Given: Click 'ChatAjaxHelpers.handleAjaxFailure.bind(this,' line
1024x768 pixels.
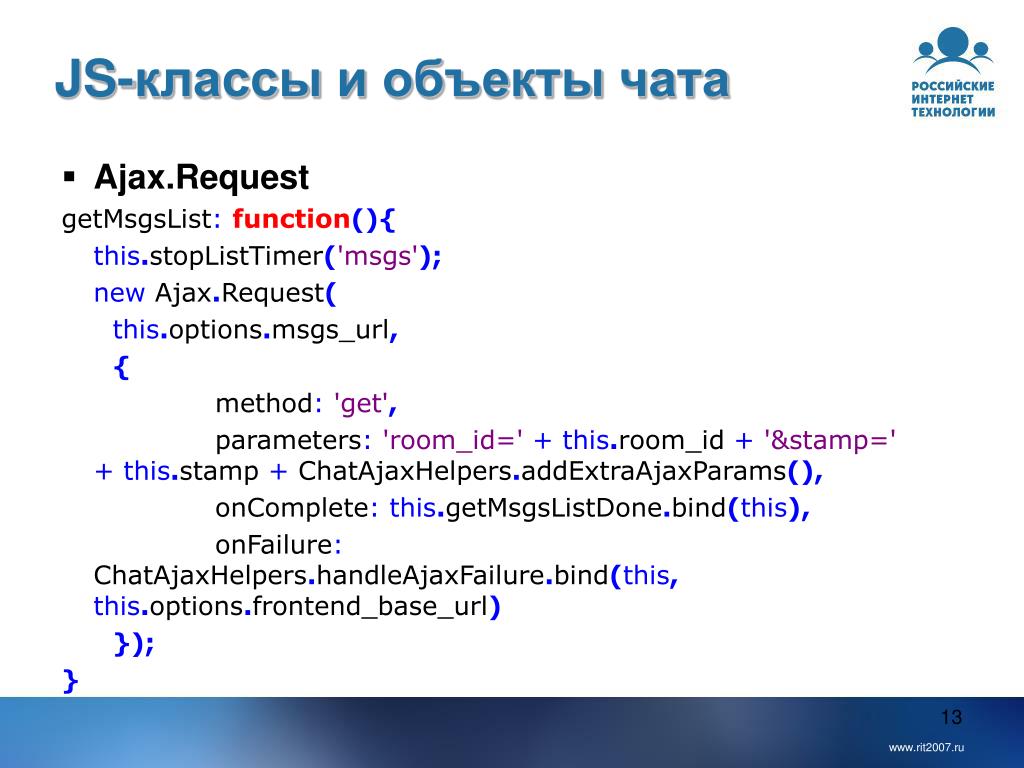Looking at the screenshot, I should point(386,575).
